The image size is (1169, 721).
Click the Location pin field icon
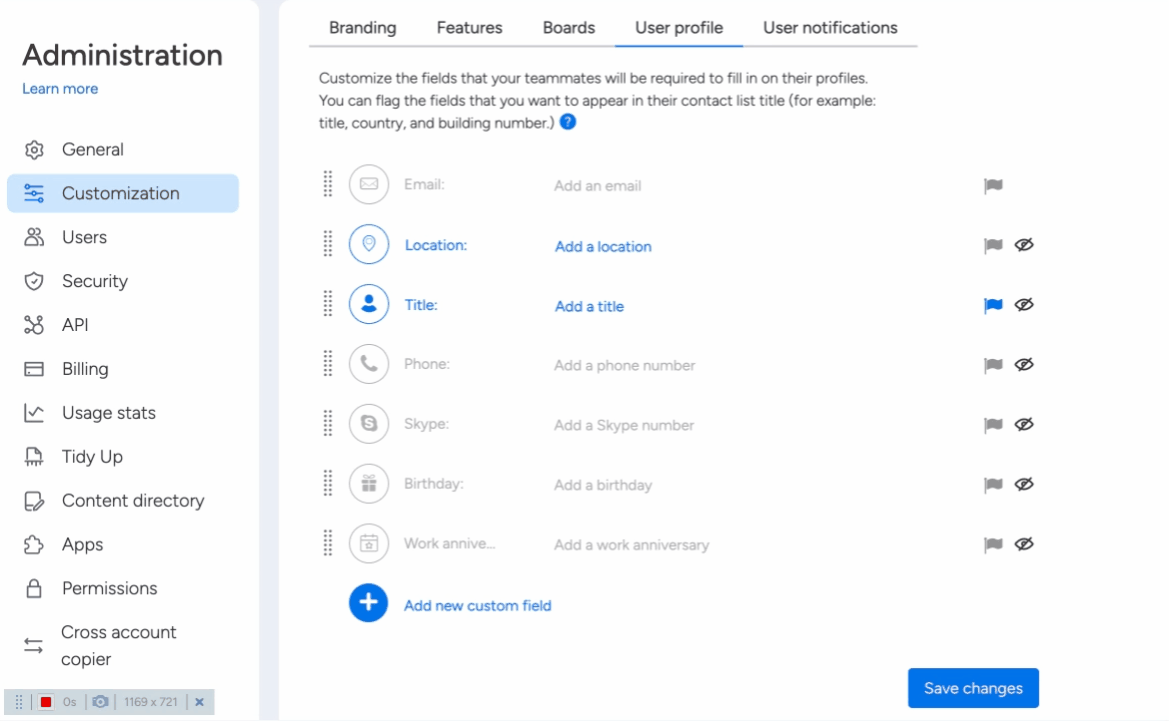(x=369, y=245)
